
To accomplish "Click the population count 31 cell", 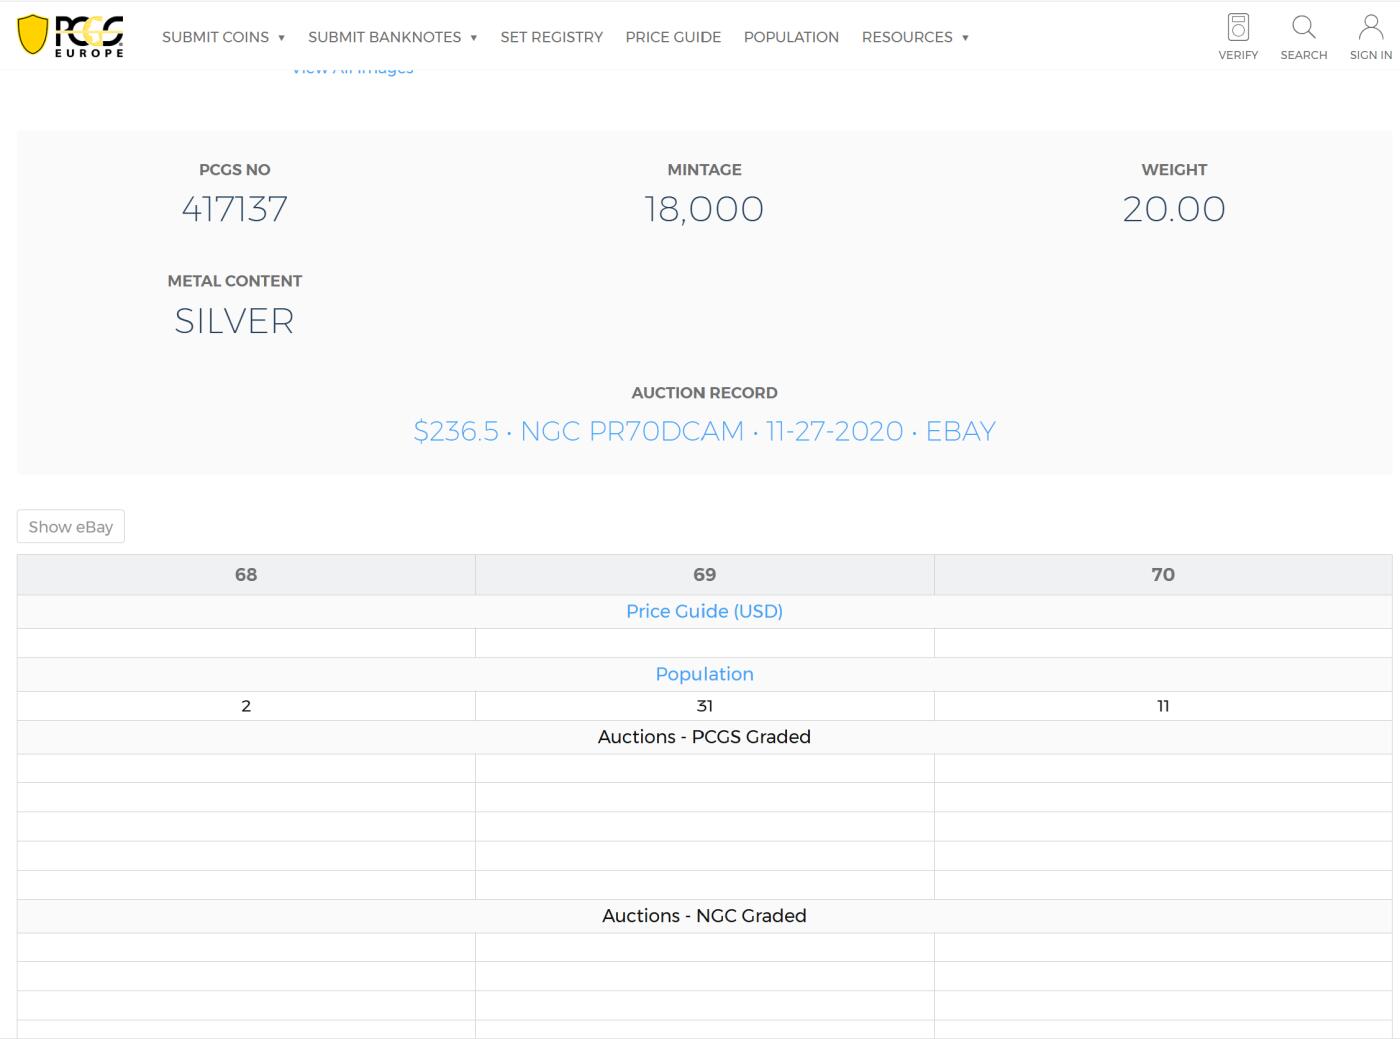I will 704,706.
